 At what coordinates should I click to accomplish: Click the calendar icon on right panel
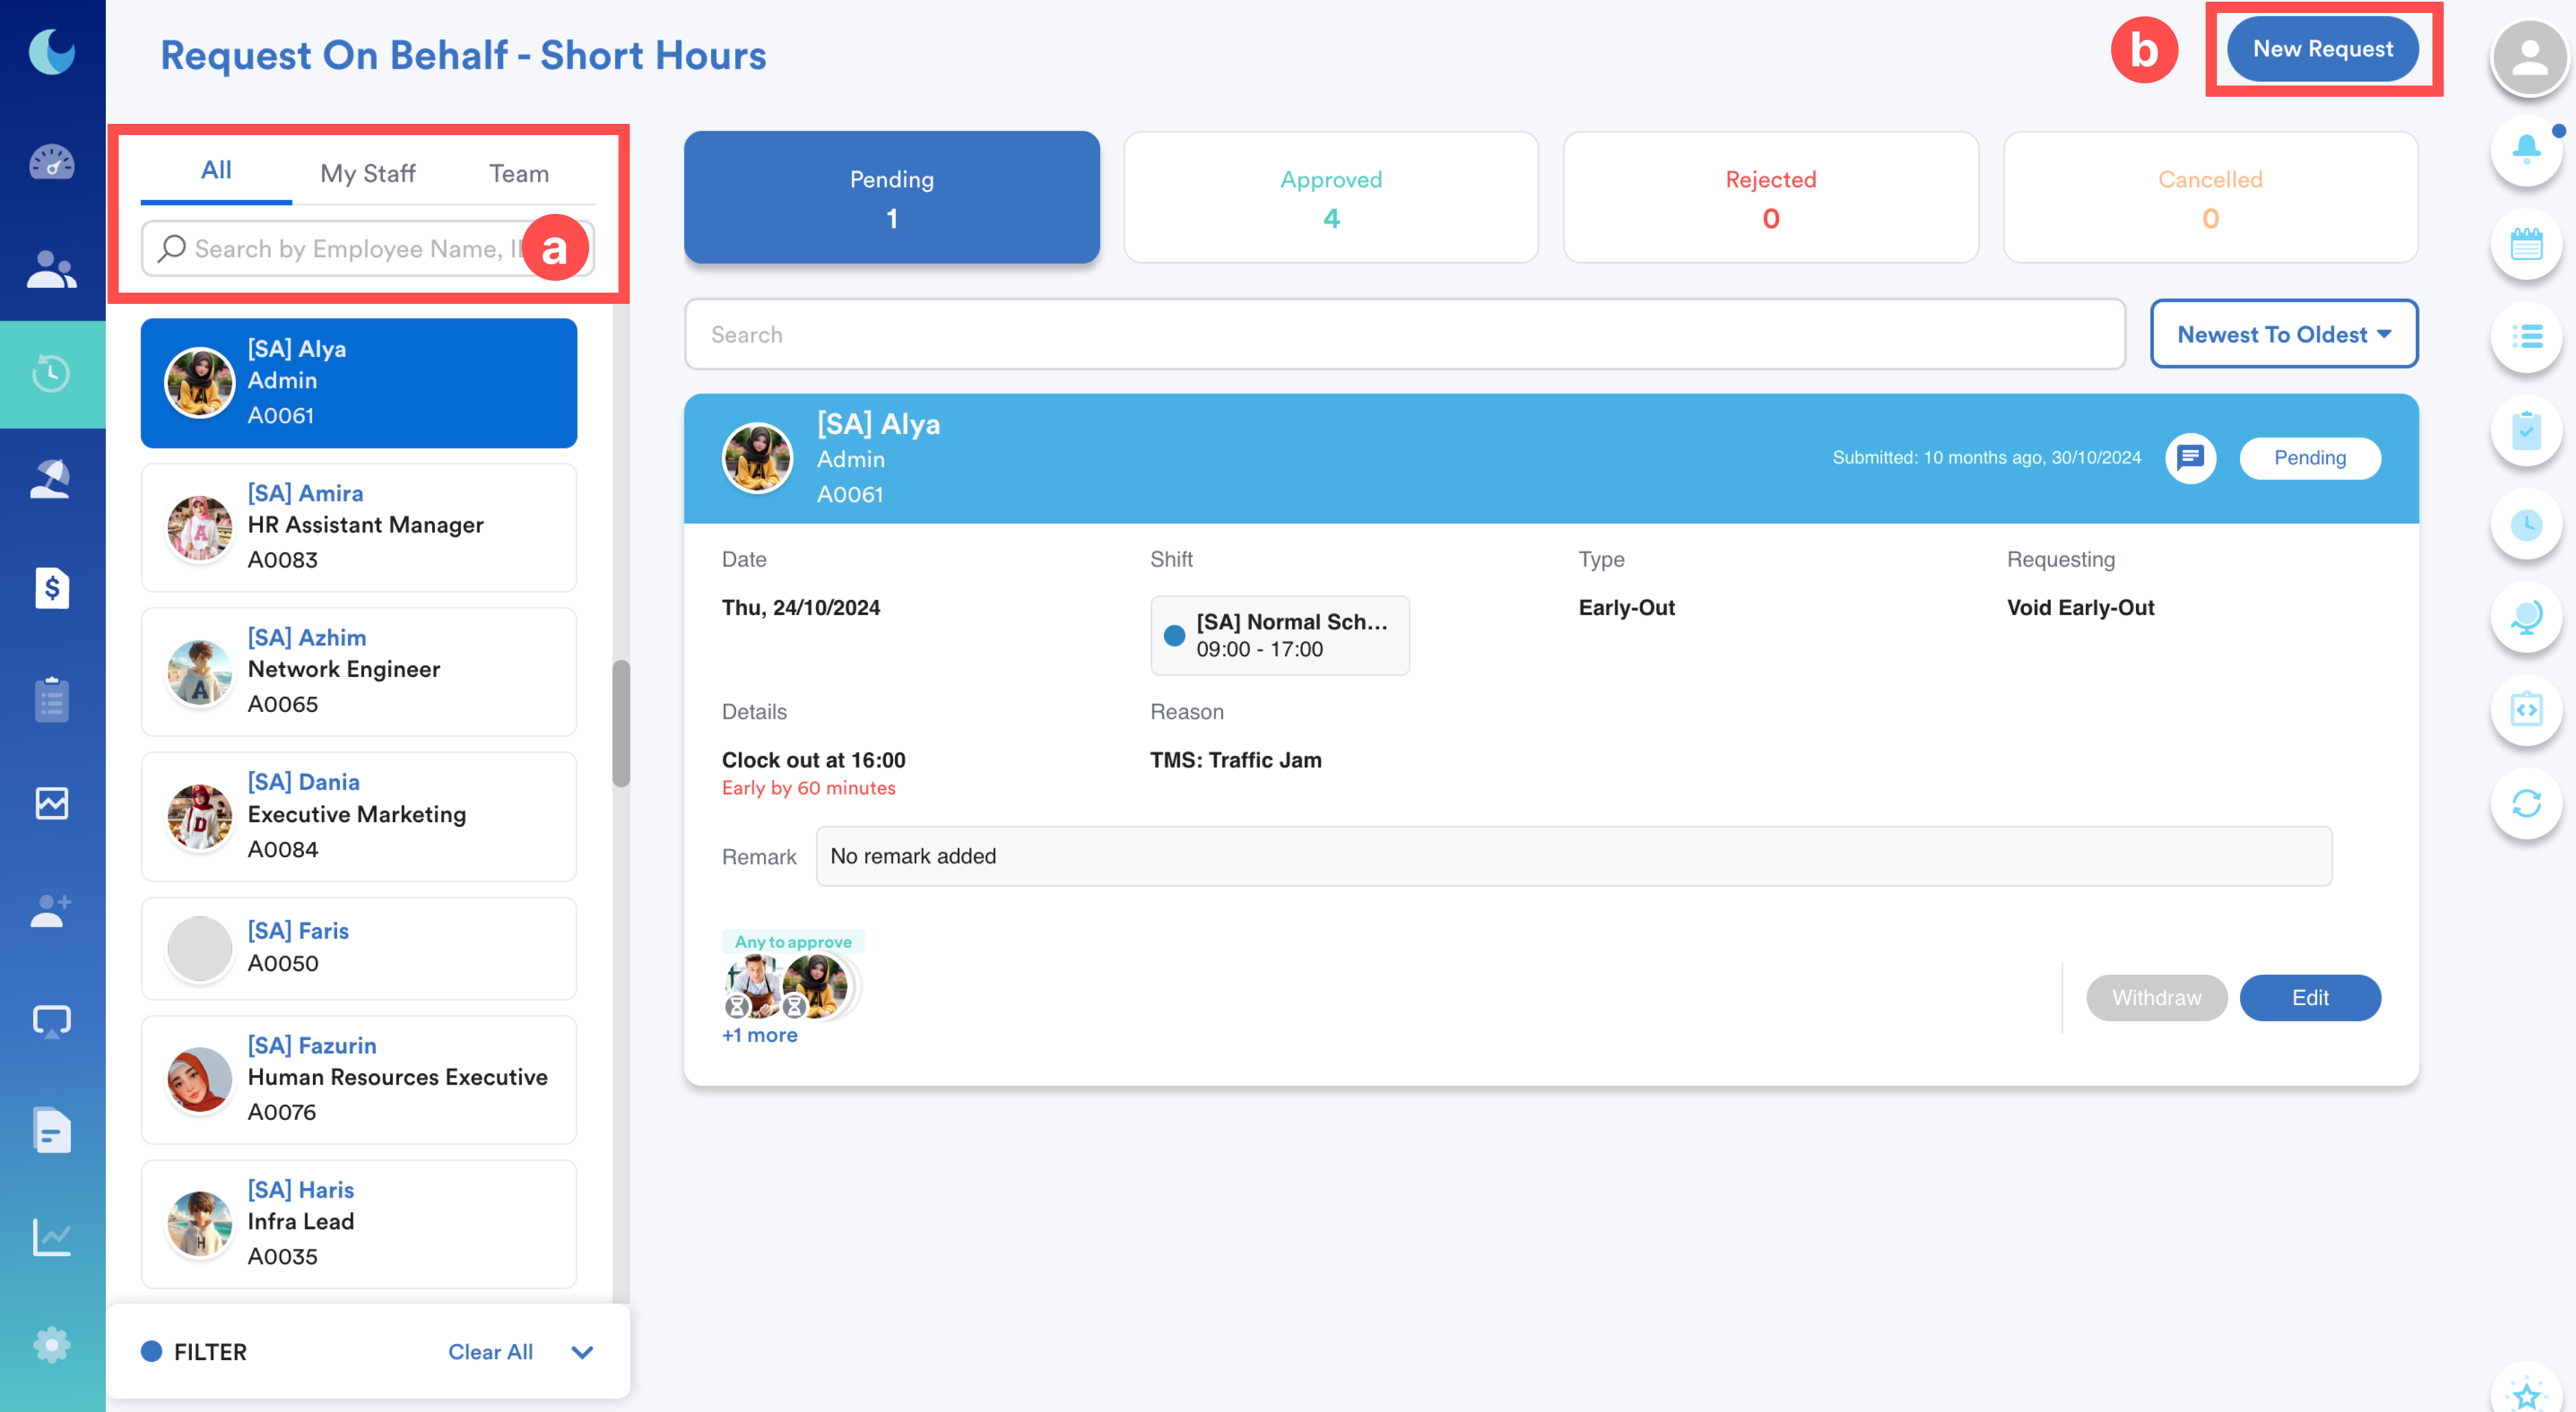[x=2526, y=243]
